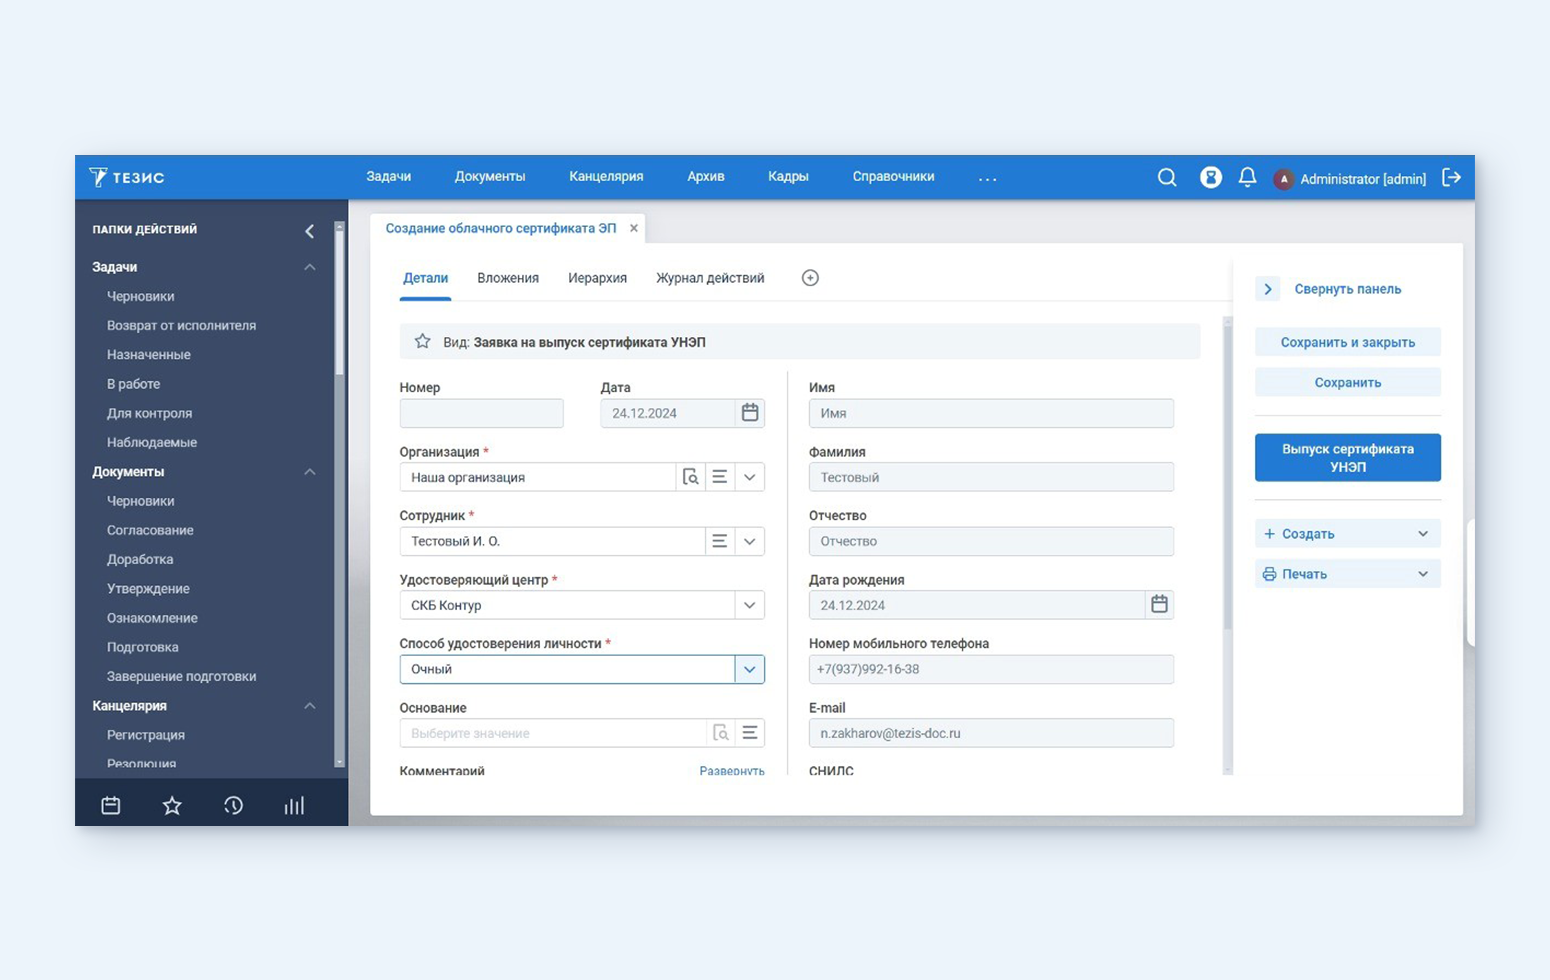Open the Архив top menu
The image size is (1550, 980).
[706, 177]
